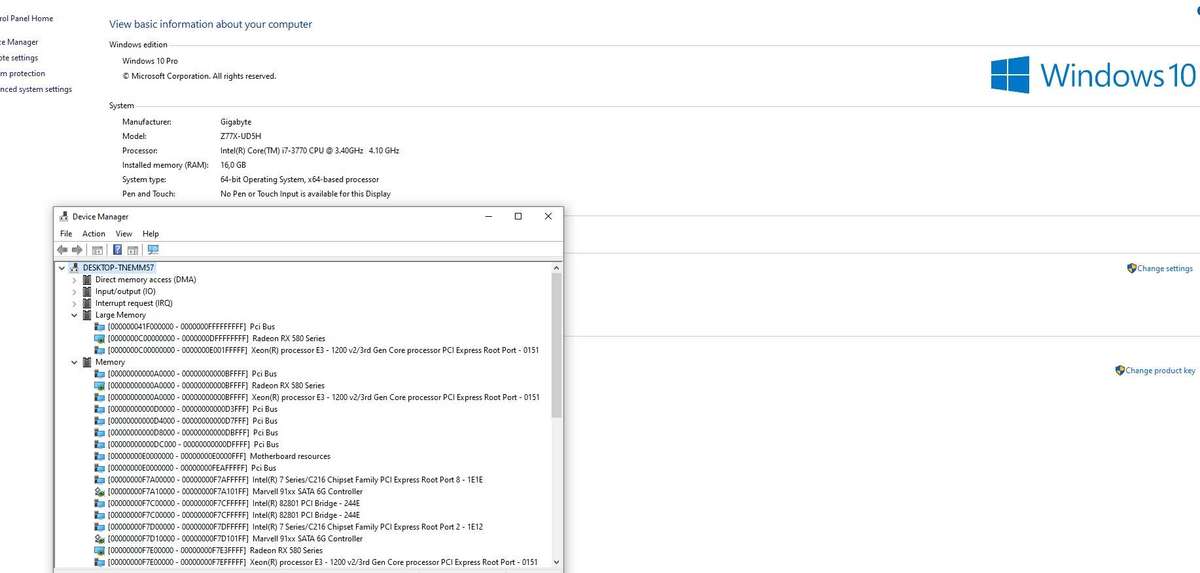Click the Forward arrow in Device Manager toolbar
The image size is (1200, 573).
click(77, 250)
